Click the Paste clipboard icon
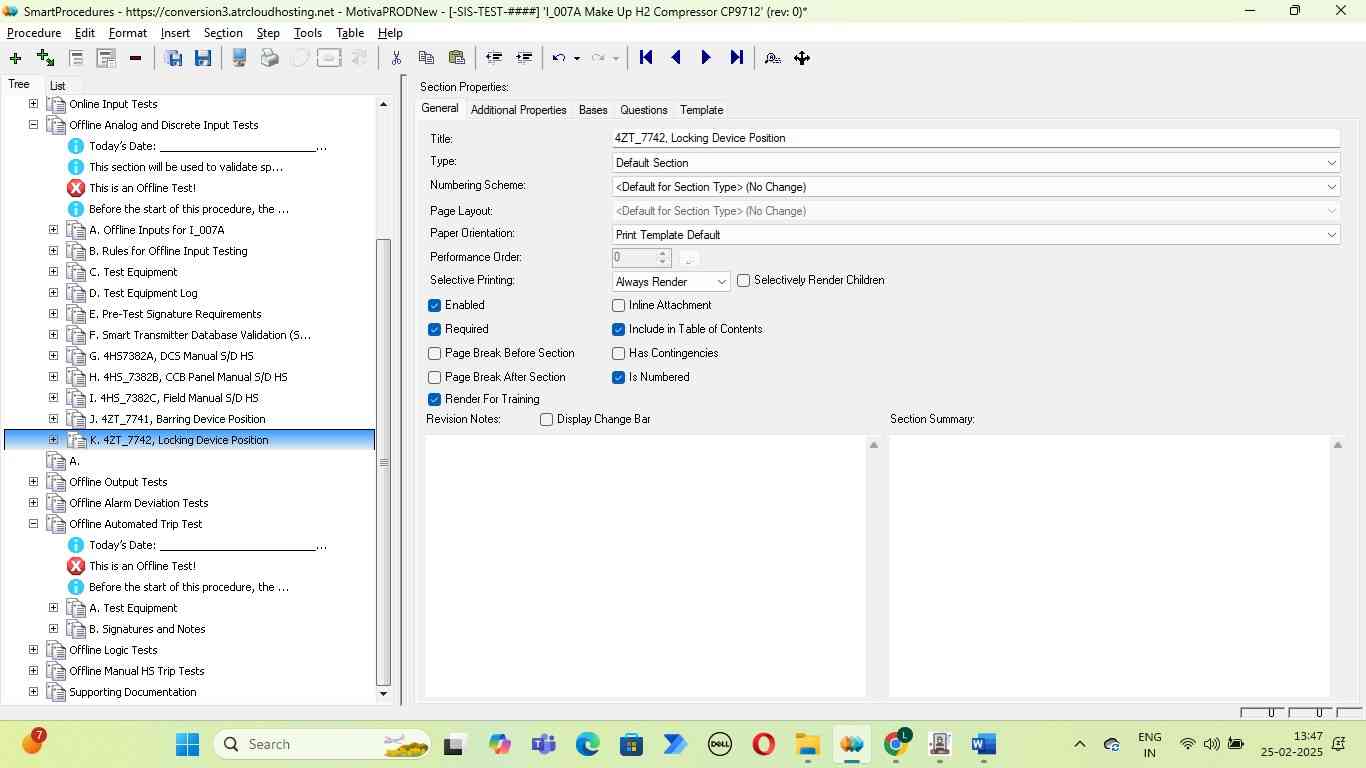The height and width of the screenshot is (768, 1366). coord(457,58)
